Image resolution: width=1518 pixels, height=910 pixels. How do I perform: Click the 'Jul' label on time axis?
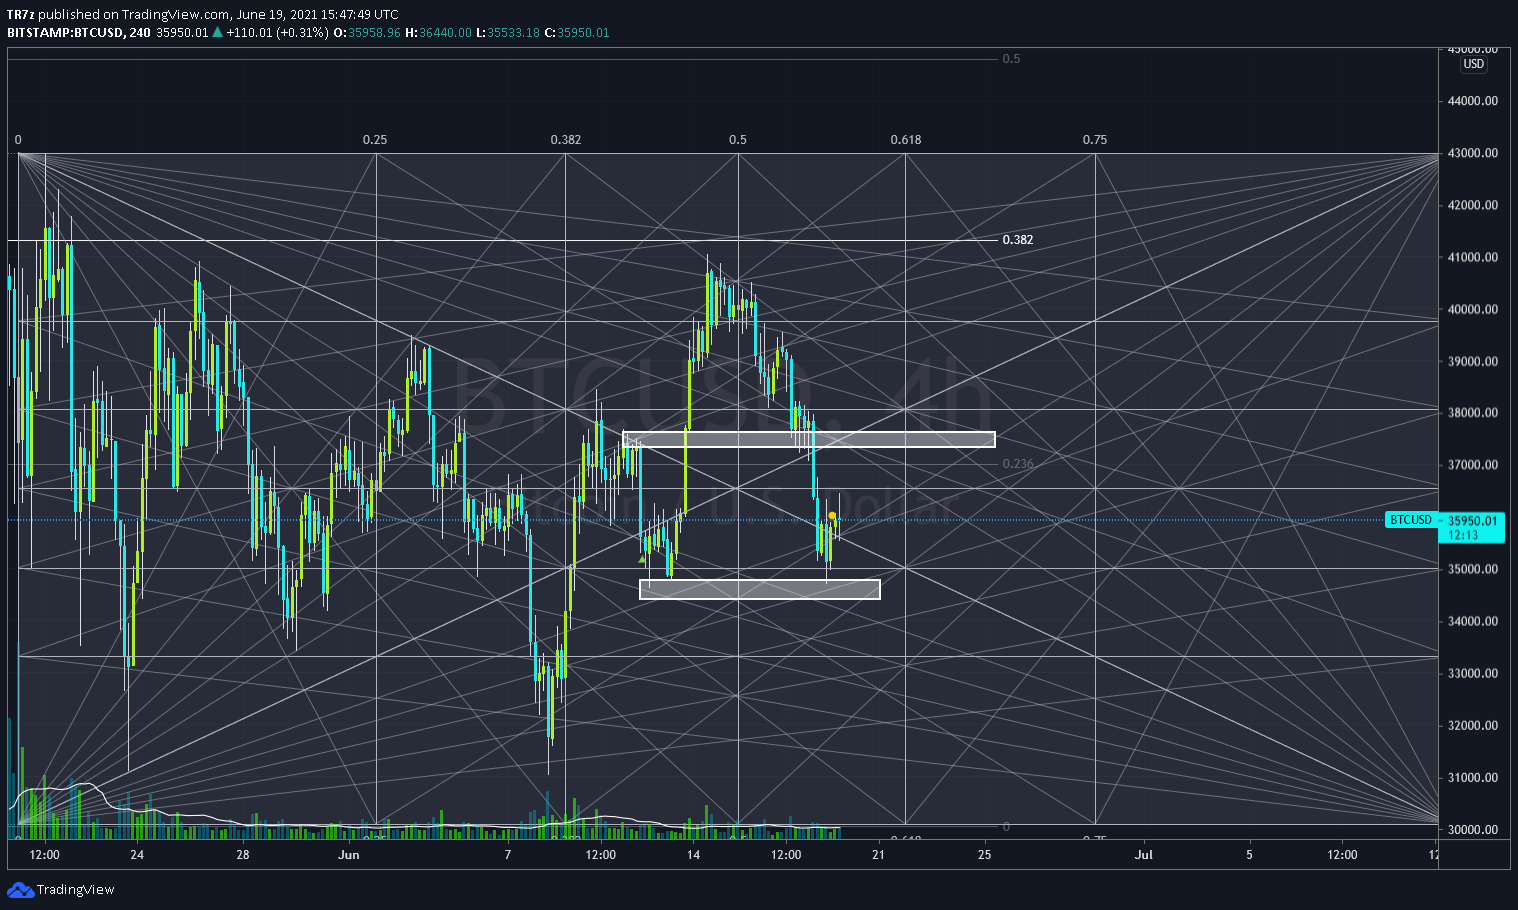point(1144,855)
